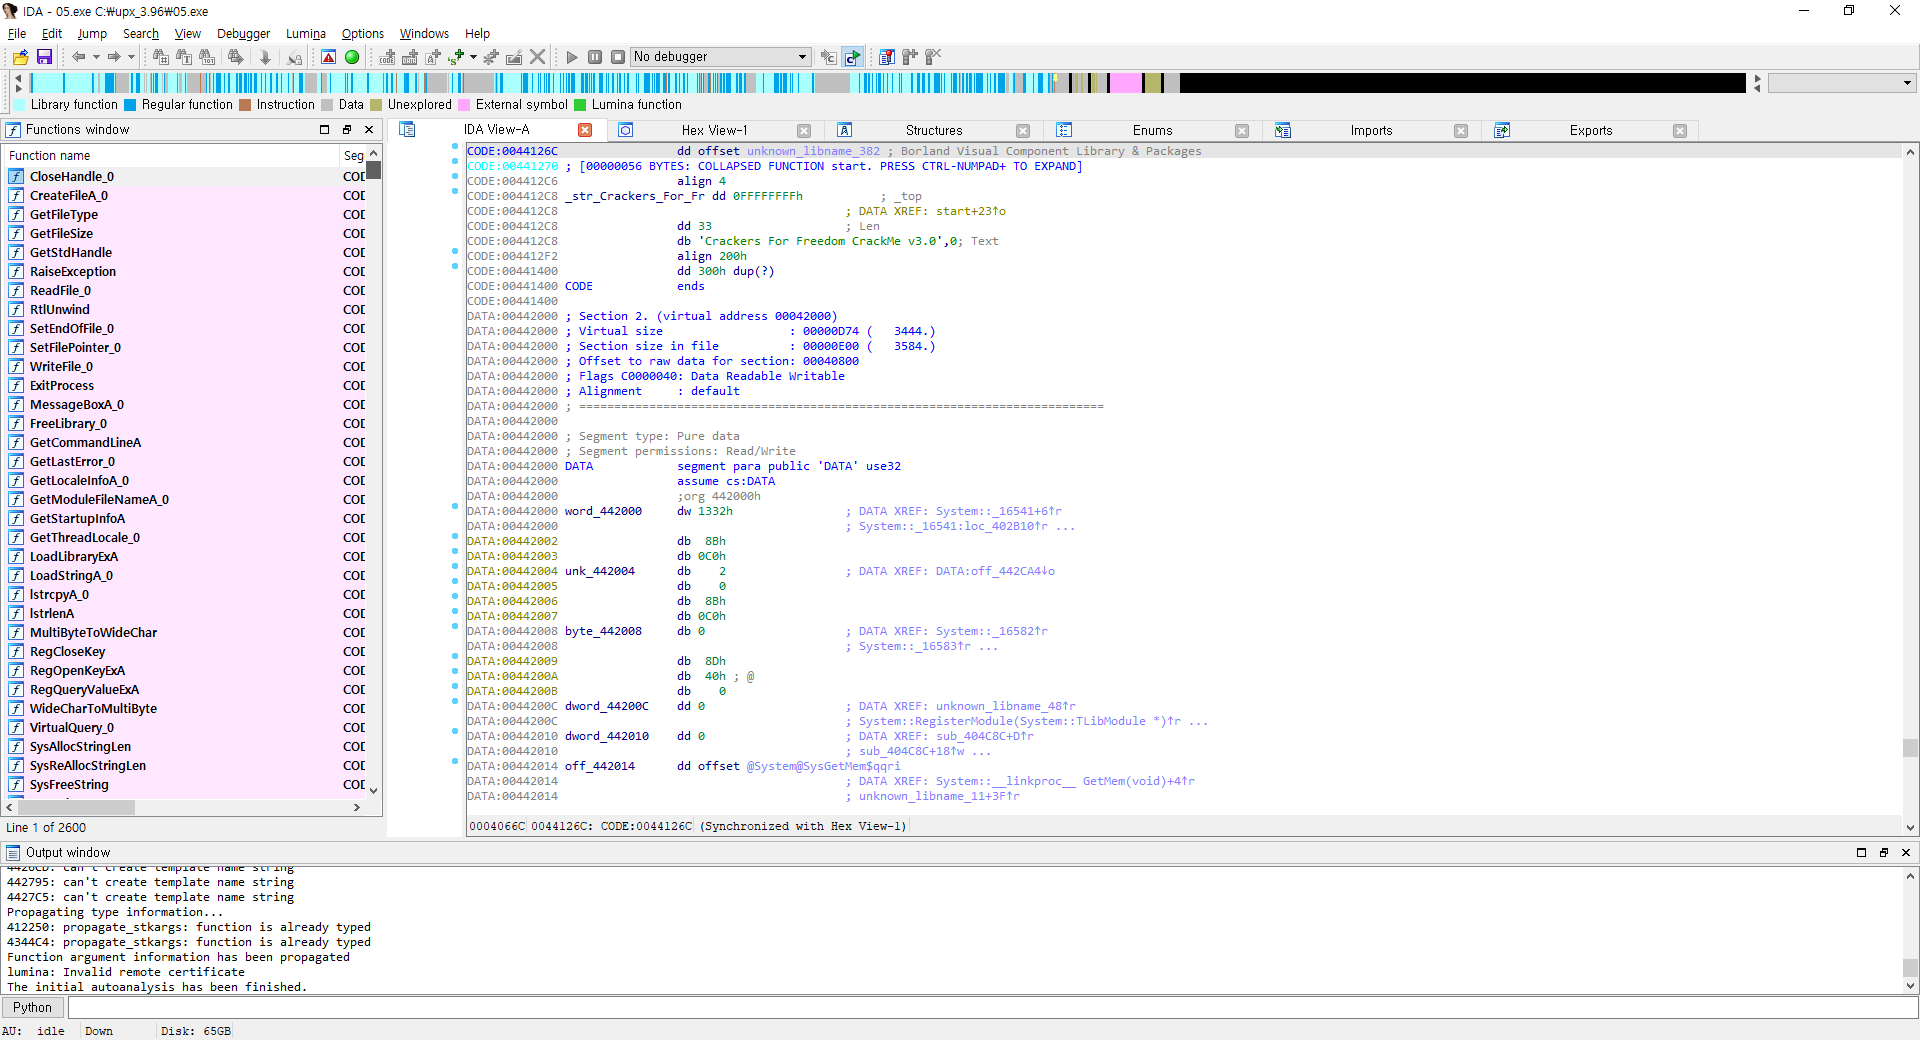Click the Regular function legend swatch
The width and height of the screenshot is (1920, 1040).
click(130, 104)
